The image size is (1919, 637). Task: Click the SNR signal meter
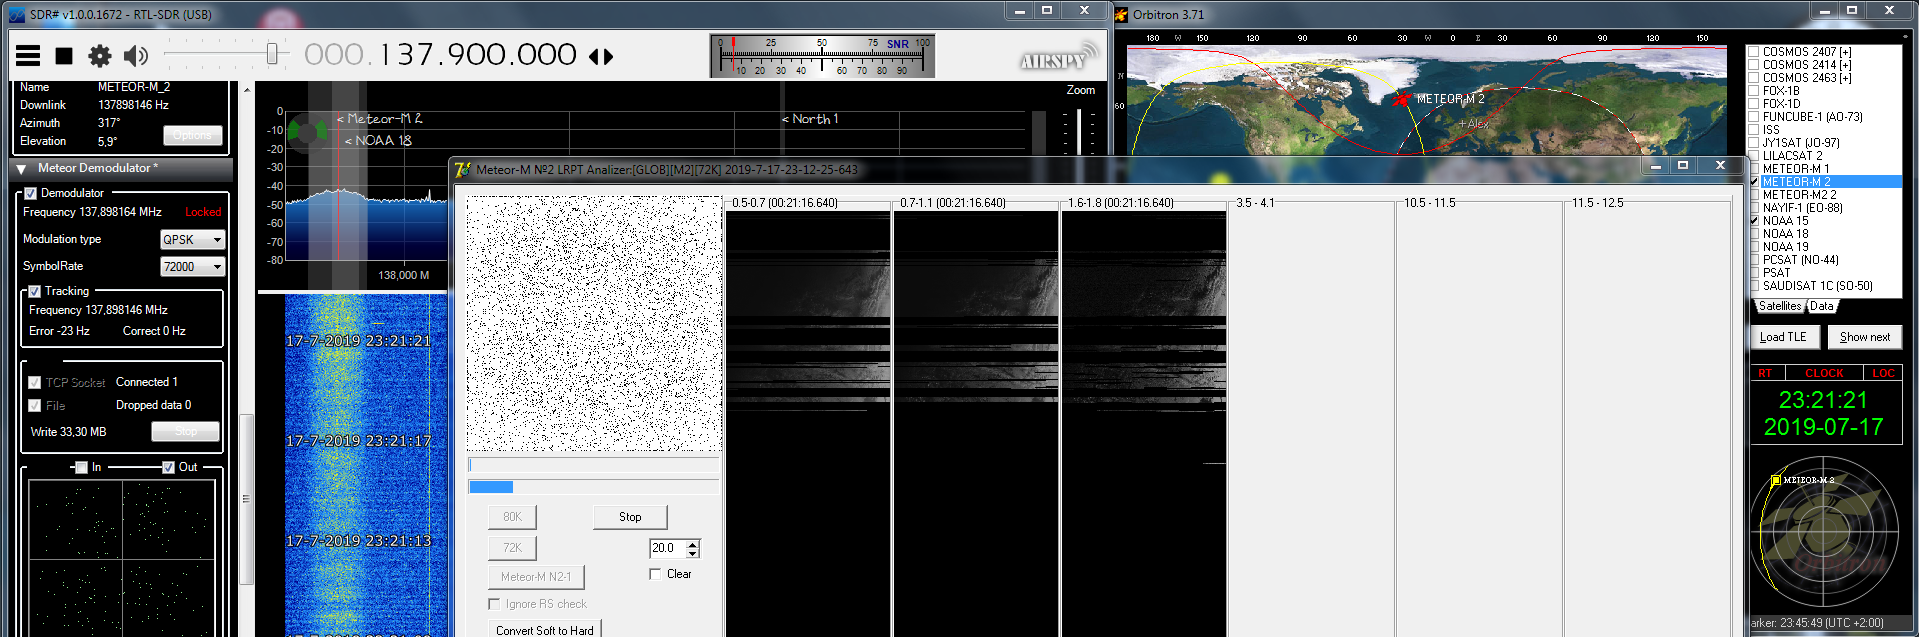click(x=822, y=57)
